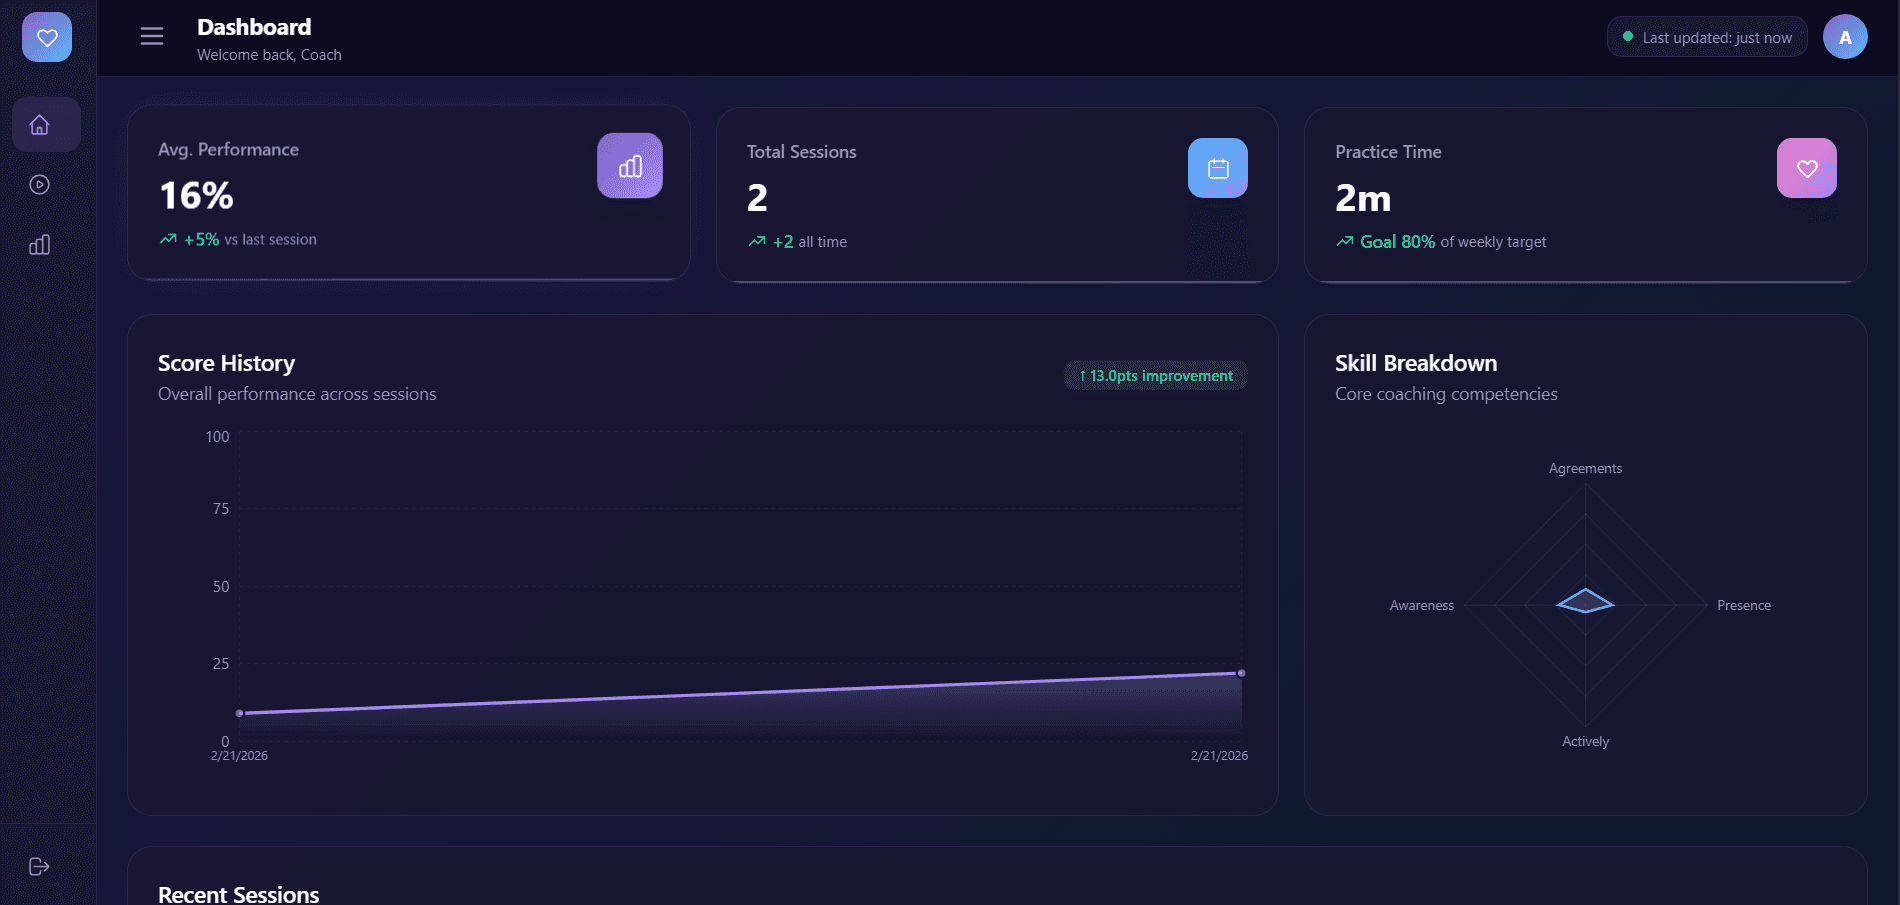This screenshot has width=1900, height=905.
Task: Click the Dashboard page title
Action: coord(254,27)
